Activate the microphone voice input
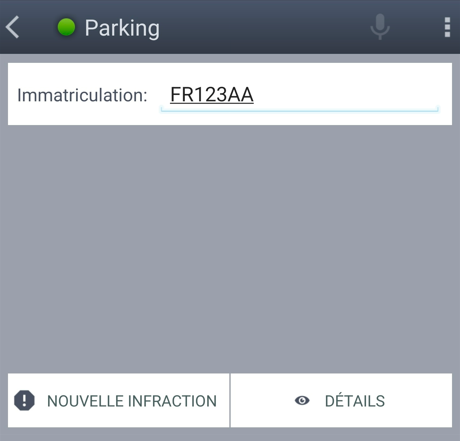Image resolution: width=460 pixels, height=441 pixels. point(380,27)
